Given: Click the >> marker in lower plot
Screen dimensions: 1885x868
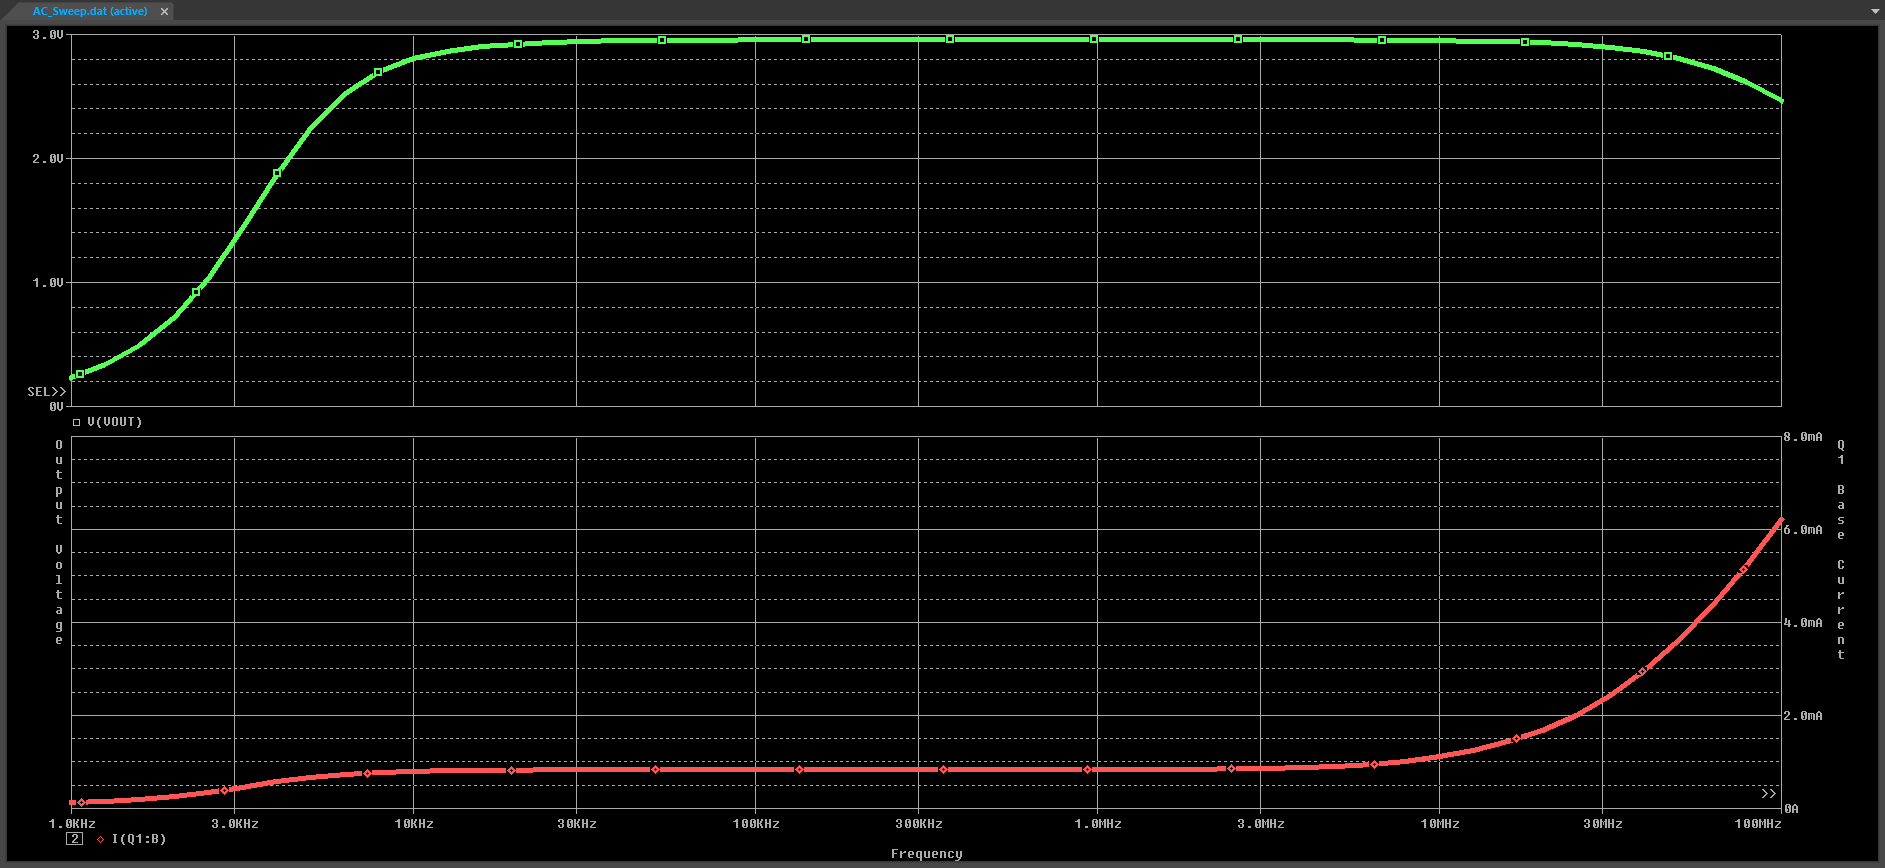Looking at the screenshot, I should click(x=1768, y=794).
